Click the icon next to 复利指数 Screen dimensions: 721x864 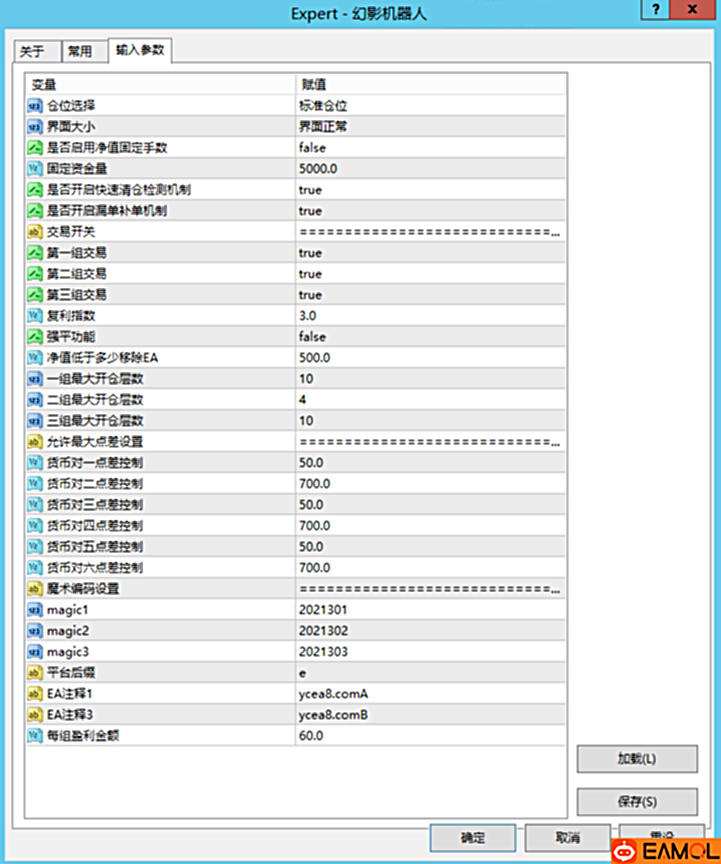coord(34,316)
